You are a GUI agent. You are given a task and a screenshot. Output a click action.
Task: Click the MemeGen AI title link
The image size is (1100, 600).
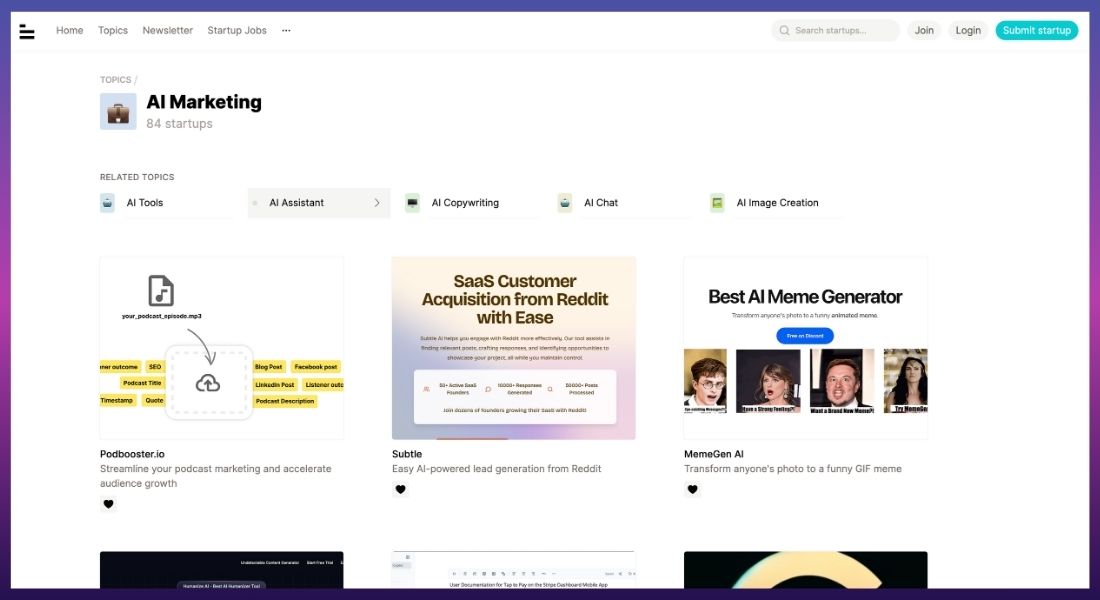point(714,454)
